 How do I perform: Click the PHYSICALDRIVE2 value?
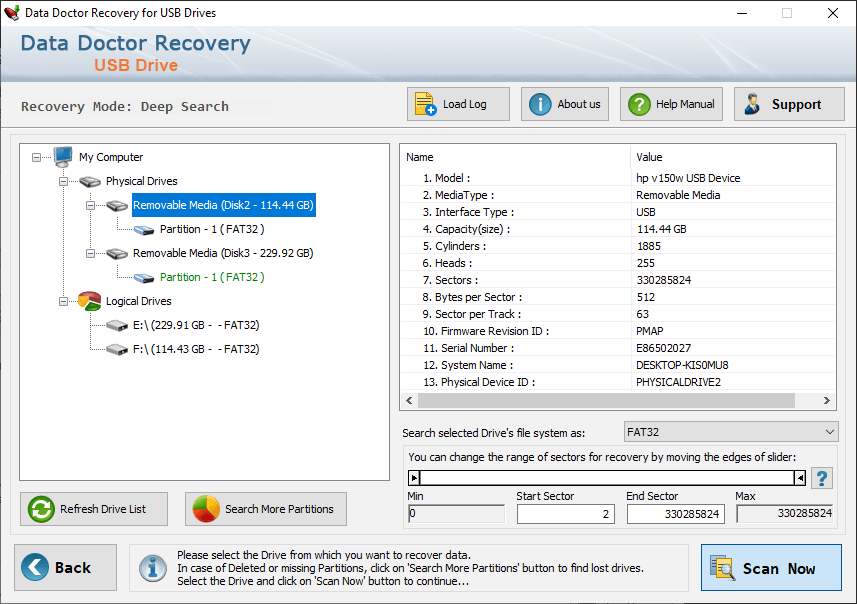[x=678, y=382]
